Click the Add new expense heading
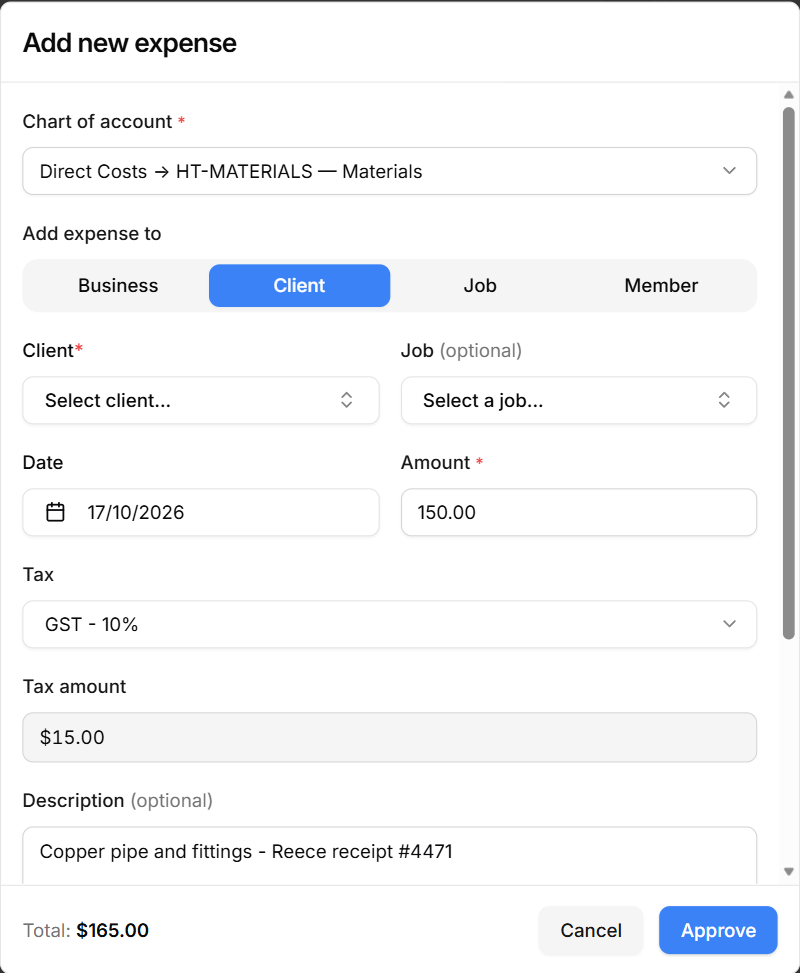800x973 pixels. [x=130, y=43]
